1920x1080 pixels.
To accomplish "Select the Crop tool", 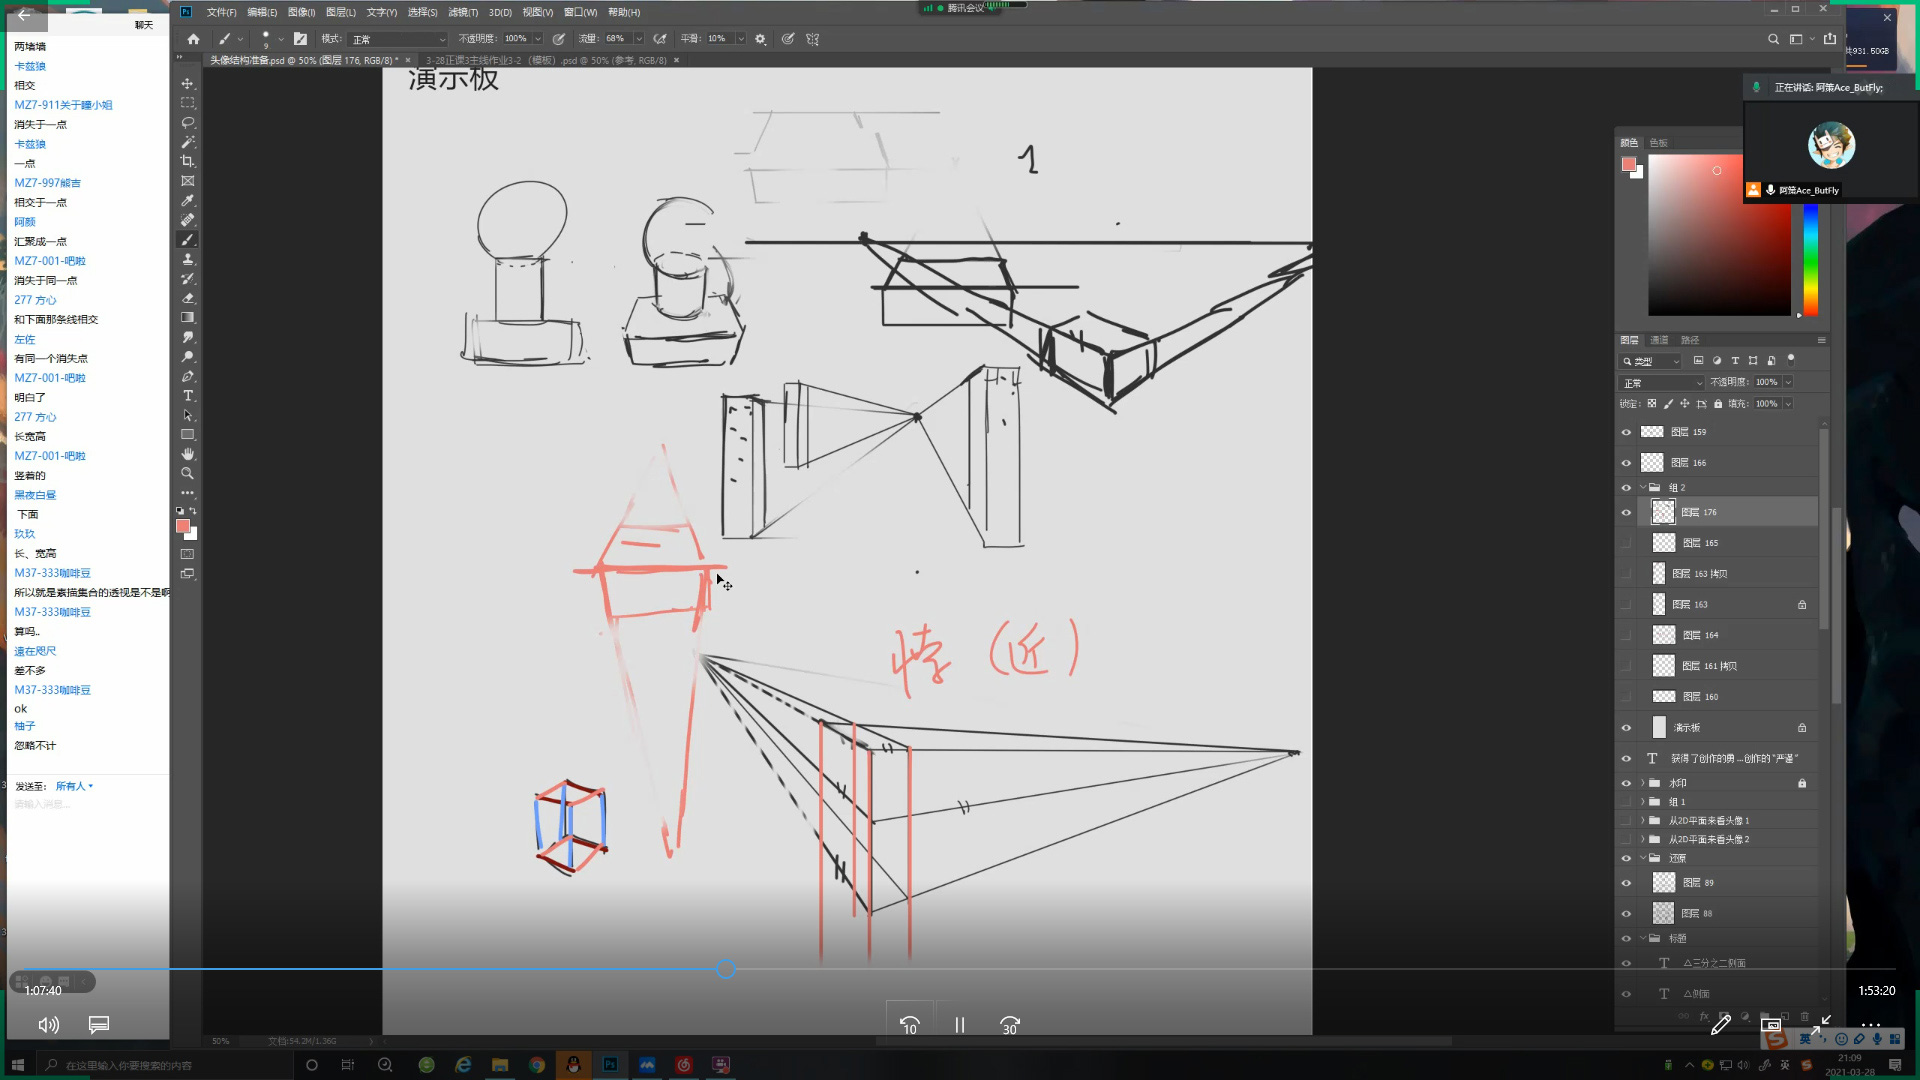I will (x=187, y=161).
